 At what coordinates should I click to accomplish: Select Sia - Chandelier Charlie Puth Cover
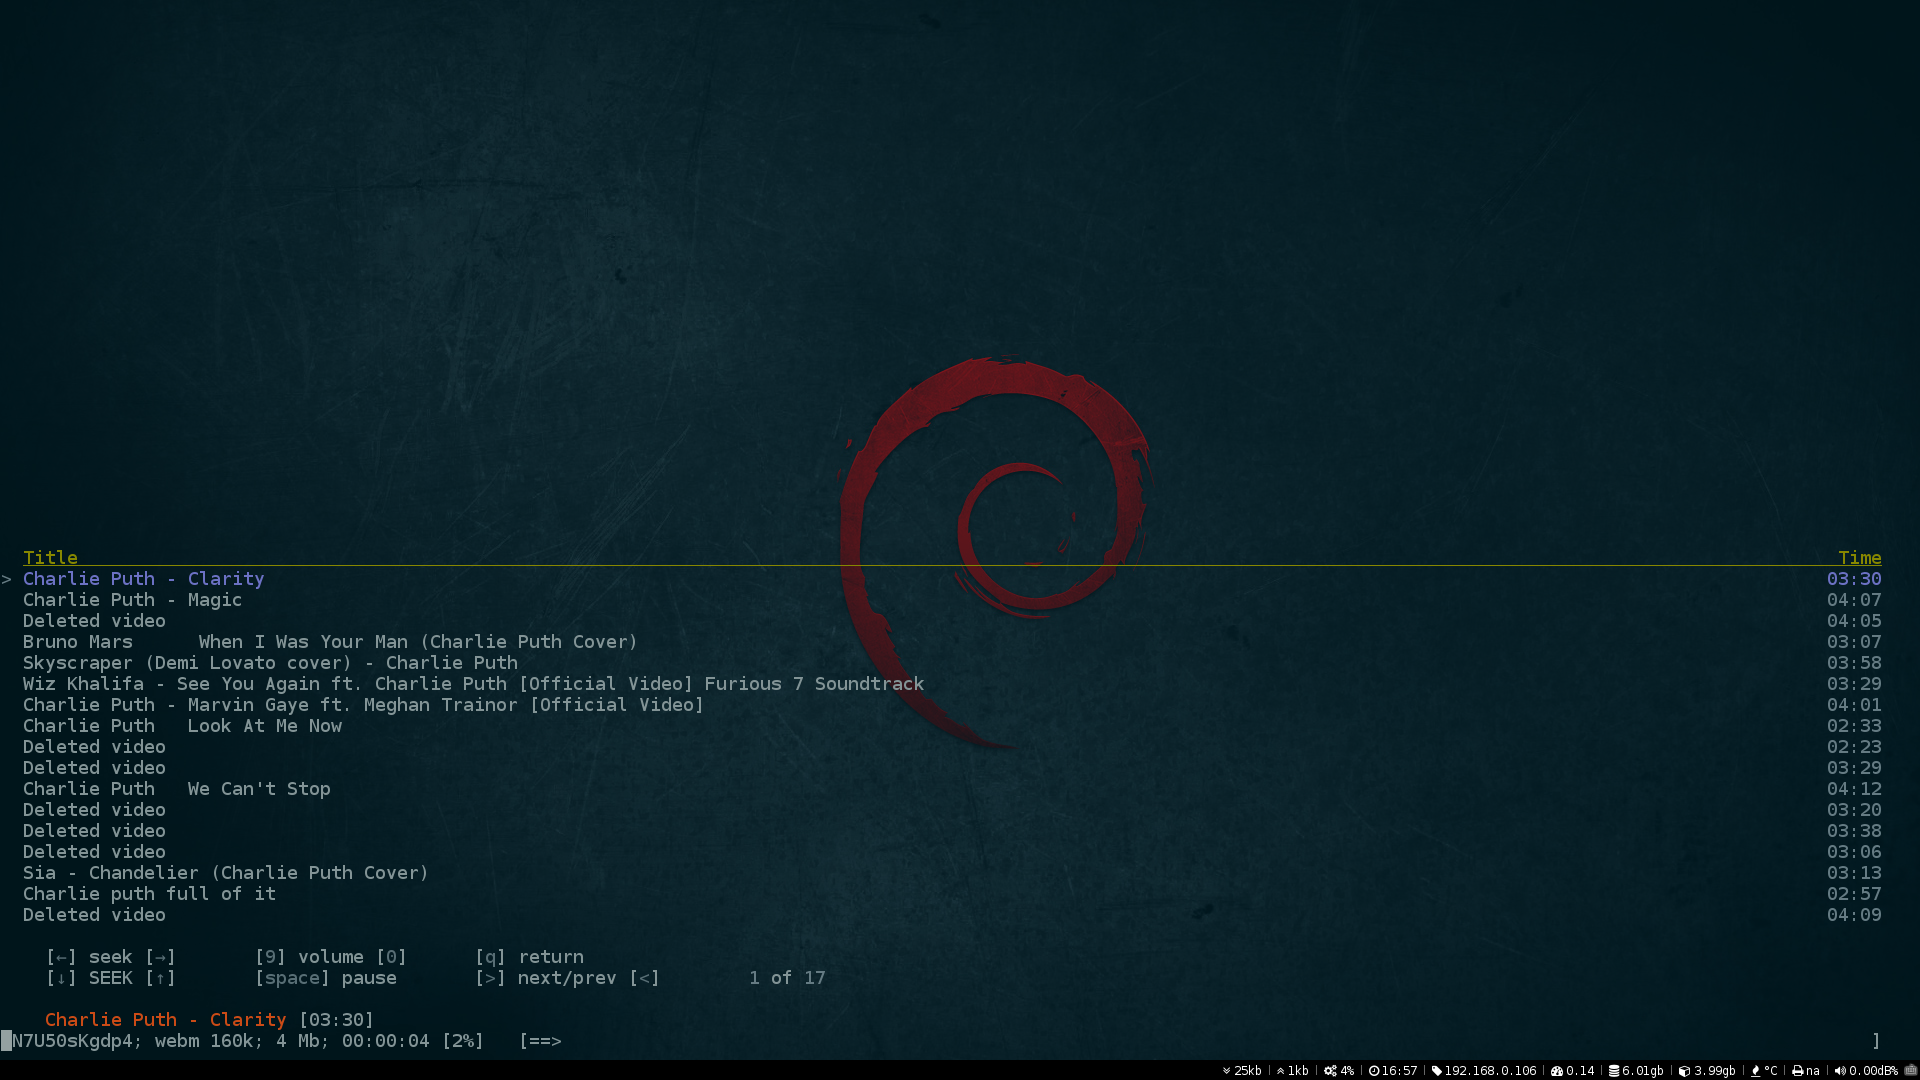225,873
